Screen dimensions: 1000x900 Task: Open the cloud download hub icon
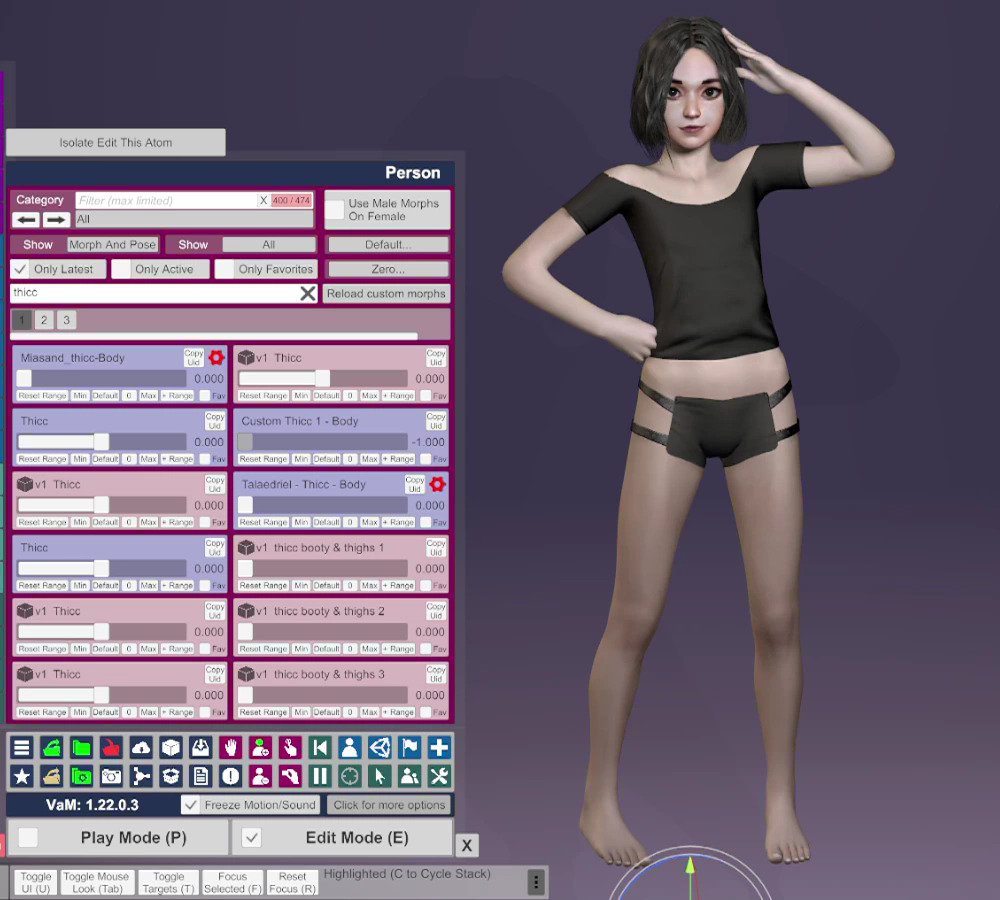[141, 747]
